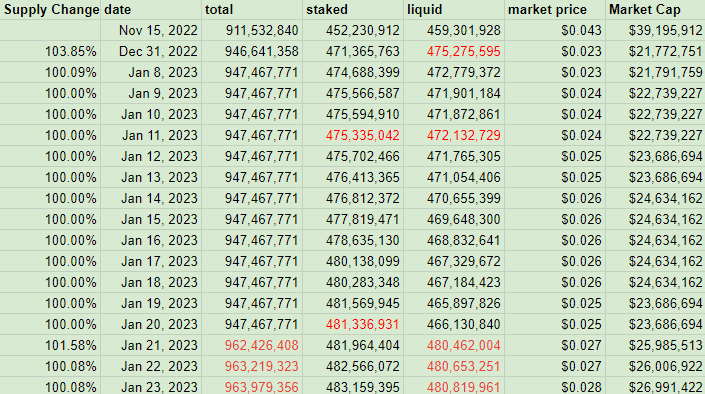Click red total cell 963,219,323

(x=252, y=366)
